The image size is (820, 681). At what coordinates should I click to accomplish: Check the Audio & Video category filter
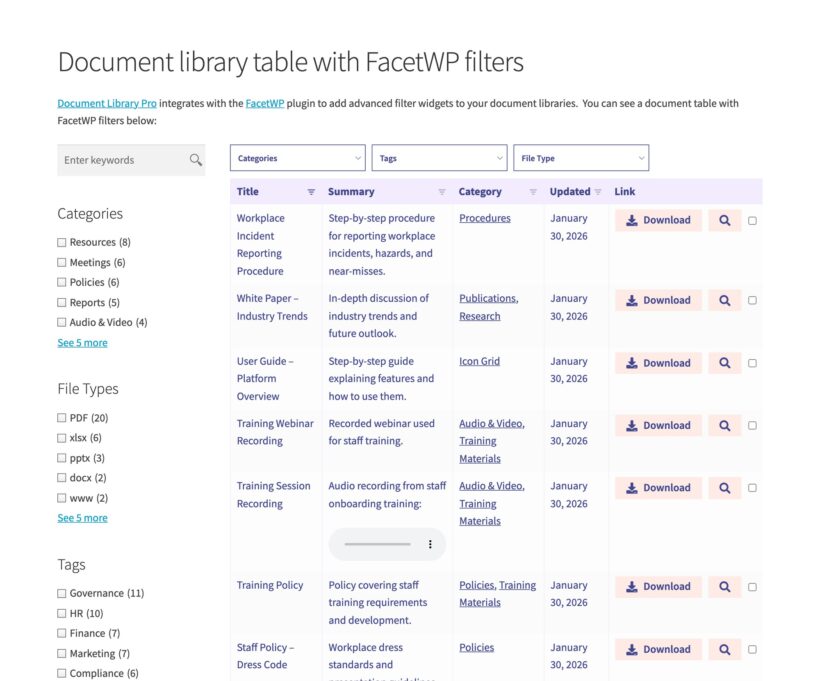pyautogui.click(x=62, y=322)
